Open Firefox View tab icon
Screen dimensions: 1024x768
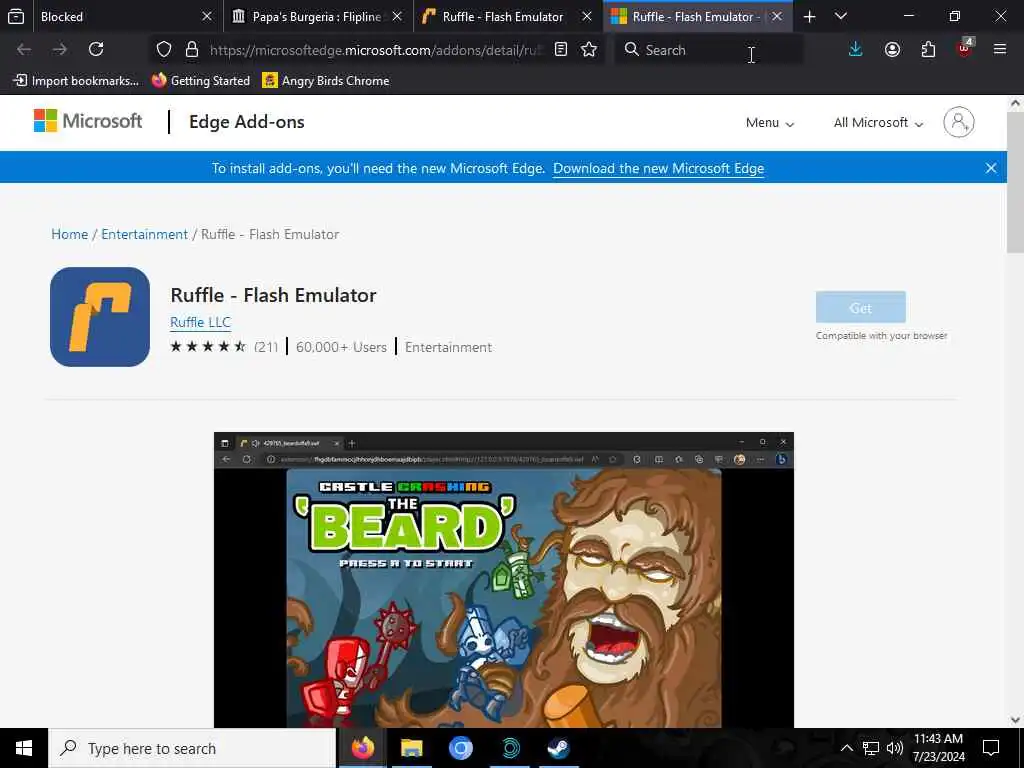[16, 16]
